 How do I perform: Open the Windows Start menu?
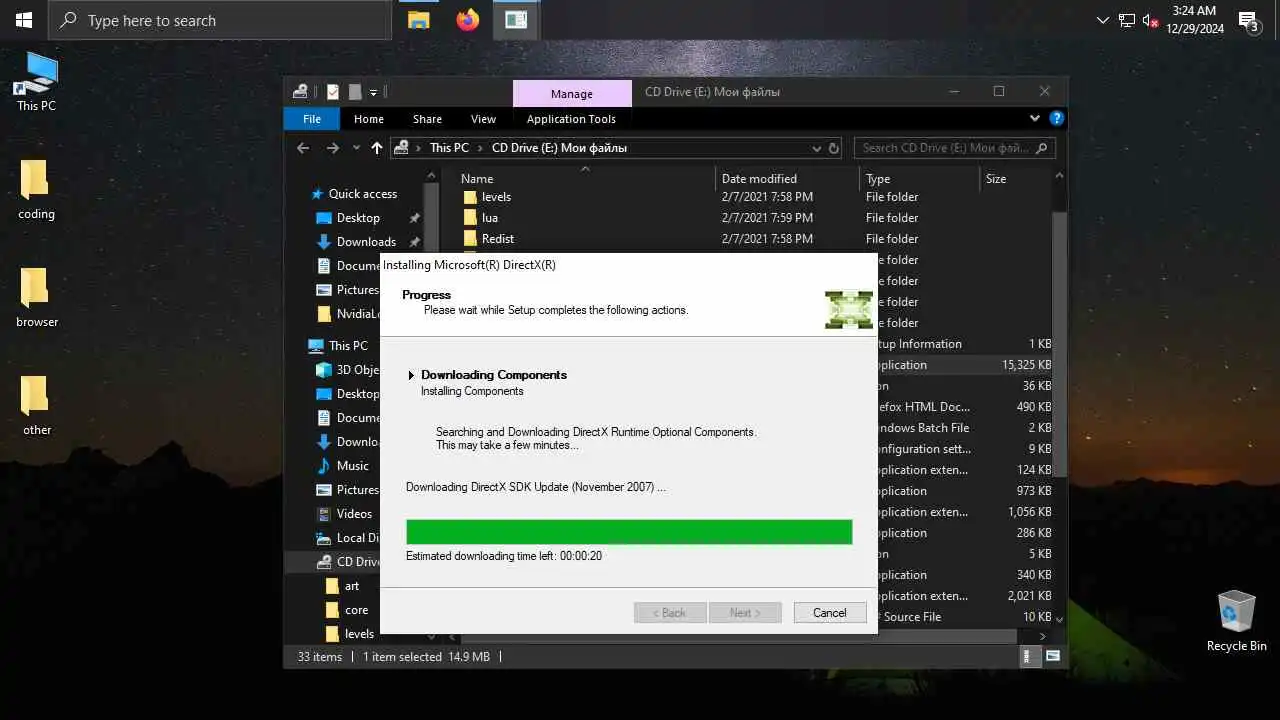point(24,20)
